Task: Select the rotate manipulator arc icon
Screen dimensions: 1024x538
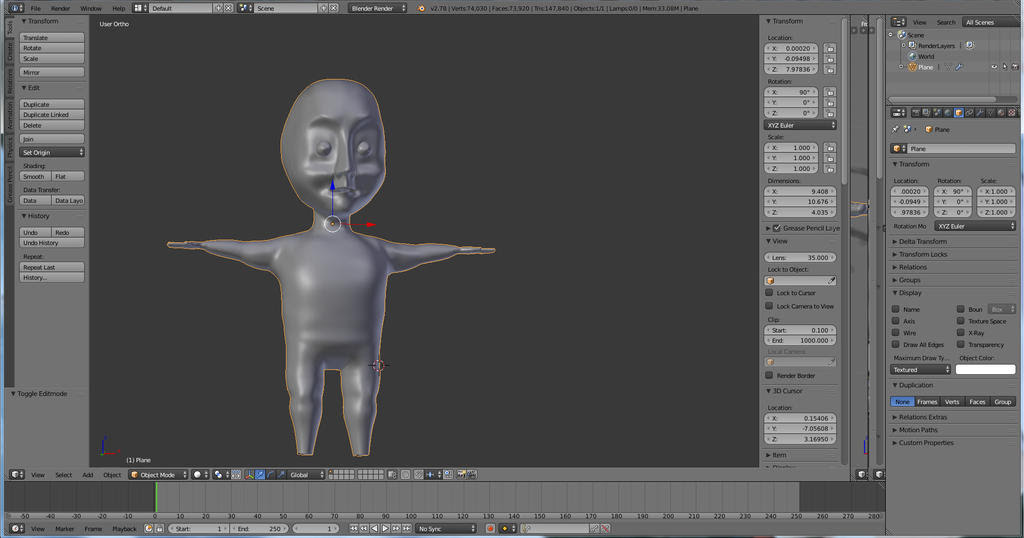Action: tap(270, 475)
